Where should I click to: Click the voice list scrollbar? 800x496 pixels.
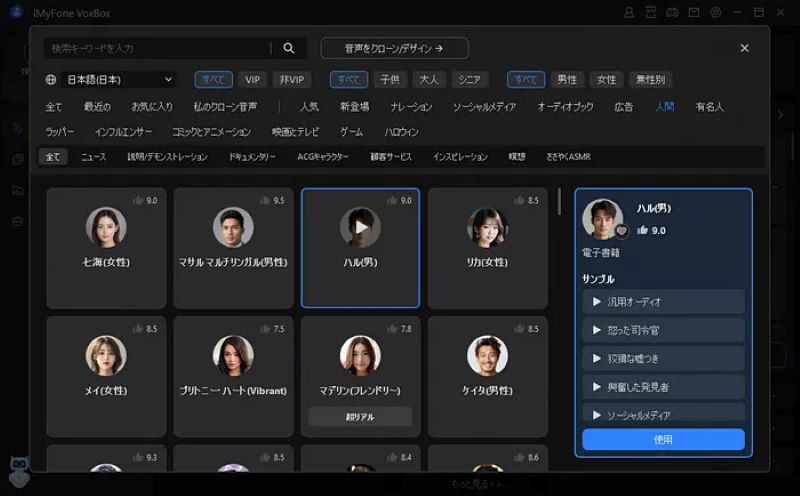point(559,202)
